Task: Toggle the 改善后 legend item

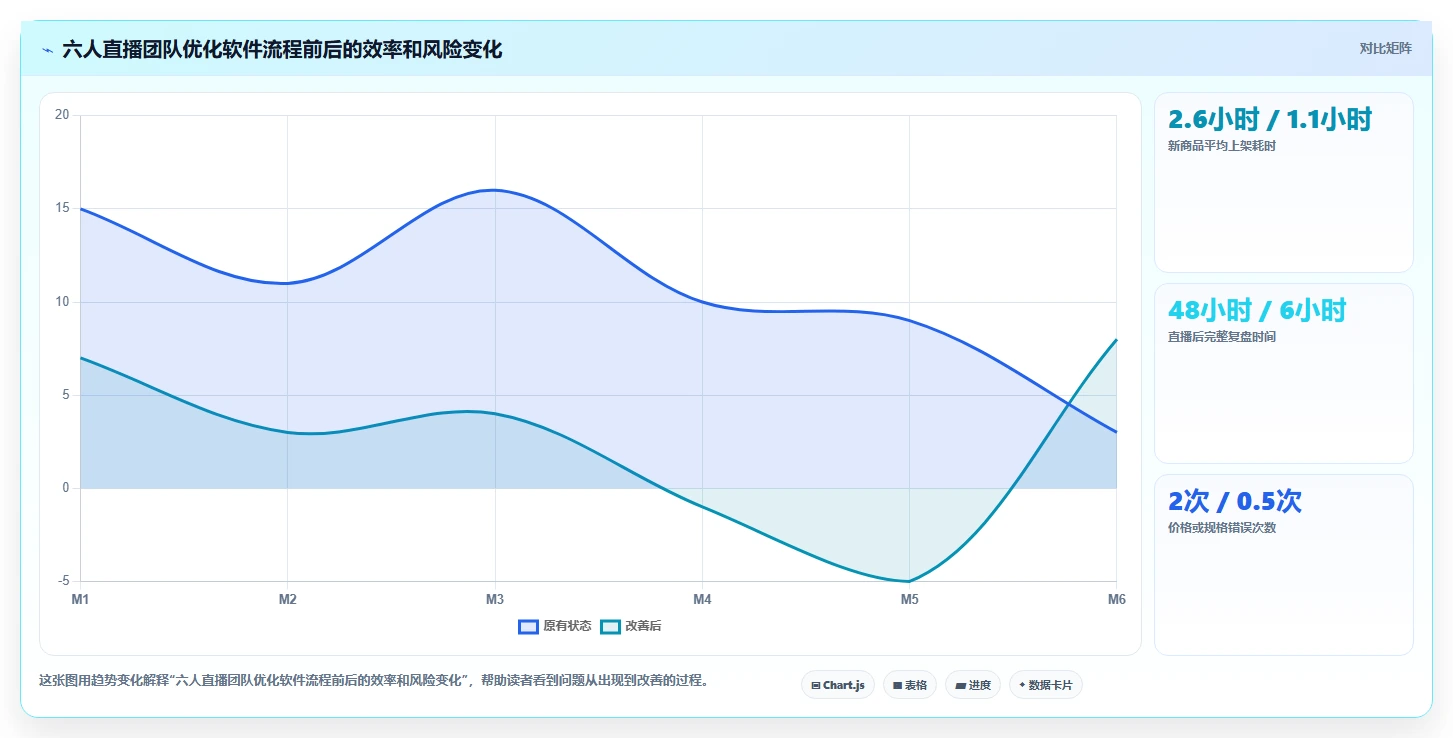Action: tap(631, 626)
